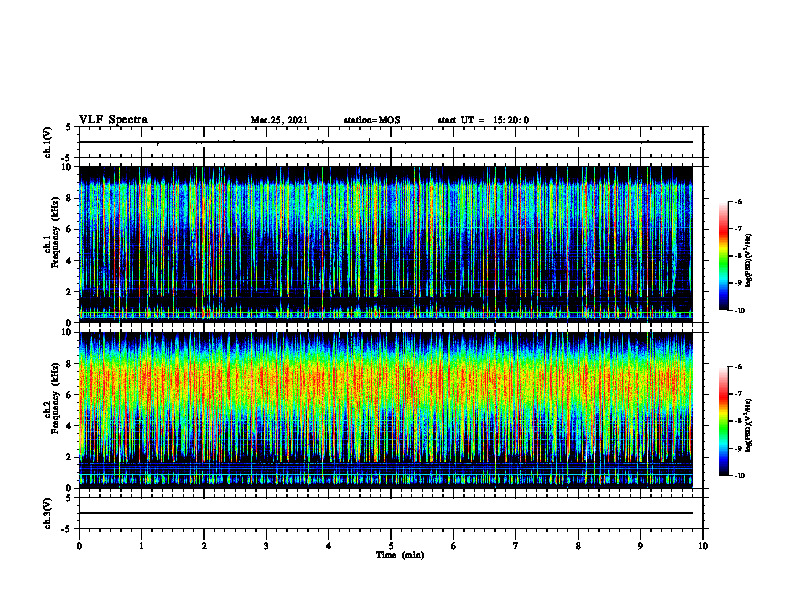Click the "ch.1(V)" vertical axis label

[x=47, y=142]
